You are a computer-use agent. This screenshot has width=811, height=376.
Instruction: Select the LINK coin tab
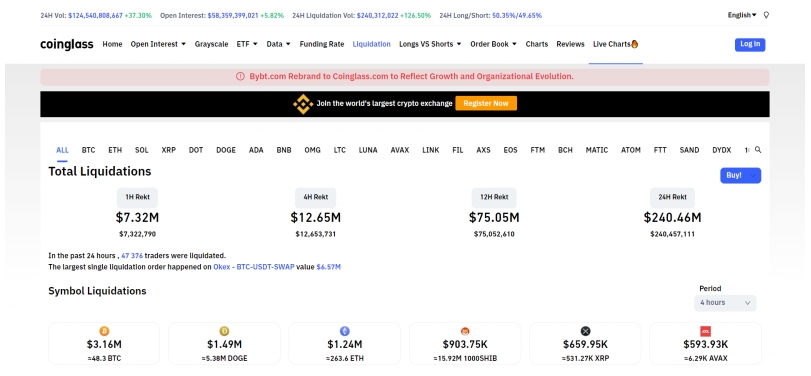[x=431, y=150]
